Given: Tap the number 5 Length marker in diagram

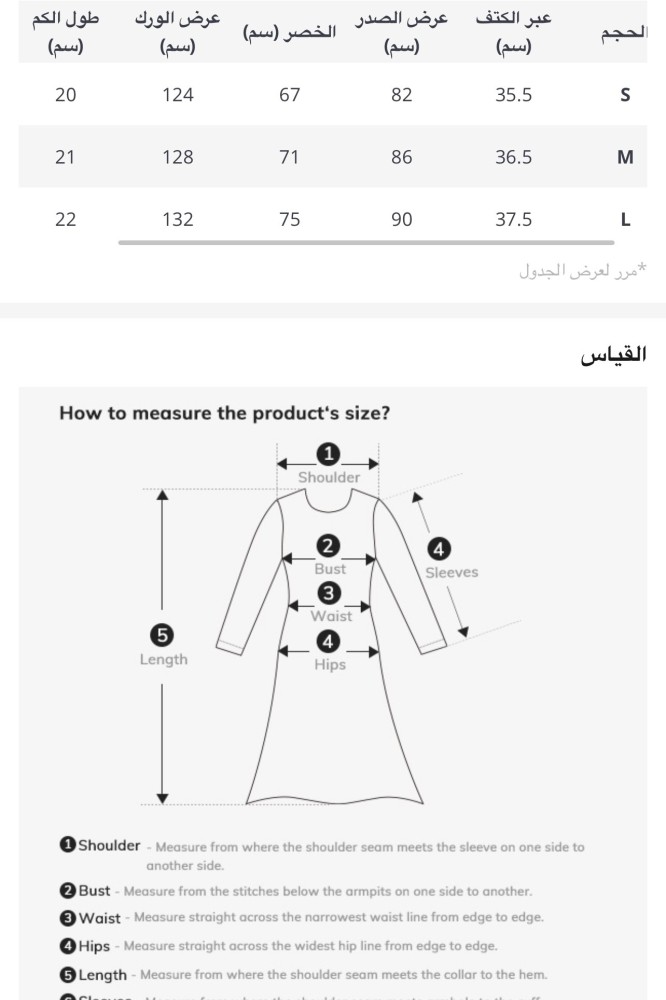Looking at the screenshot, I should 162,634.
